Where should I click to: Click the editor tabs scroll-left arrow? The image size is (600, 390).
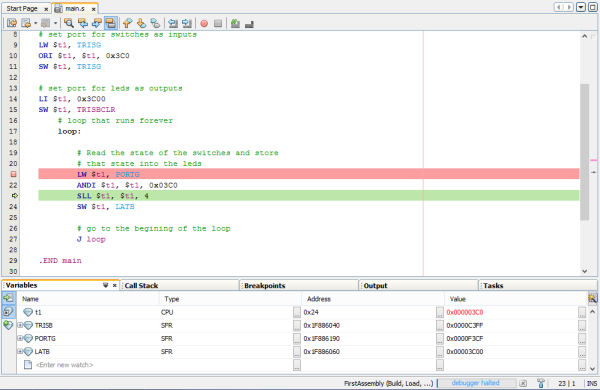559,7
